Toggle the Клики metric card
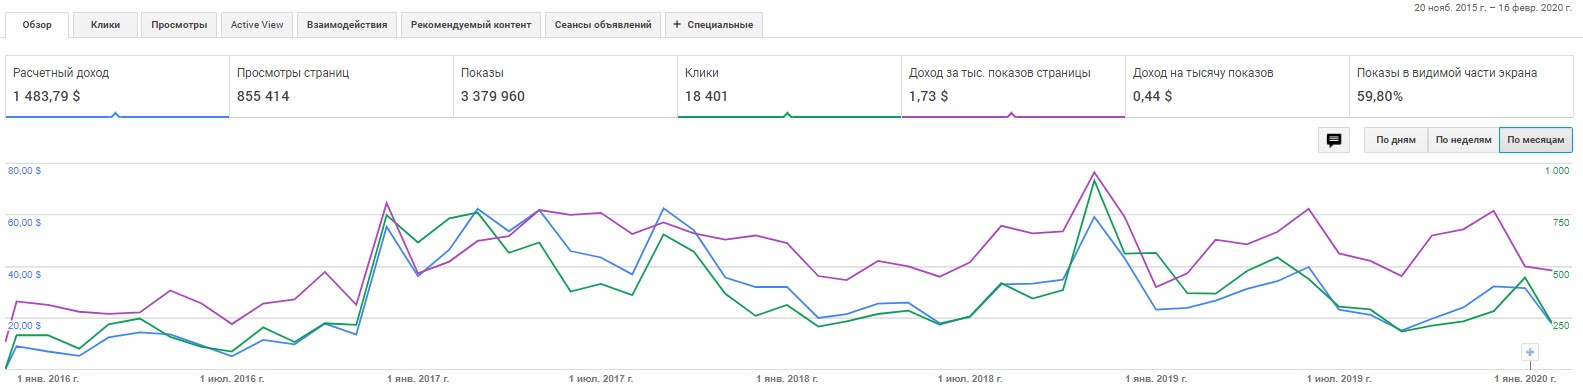Screen dimensions: 1583x391 pos(789,86)
